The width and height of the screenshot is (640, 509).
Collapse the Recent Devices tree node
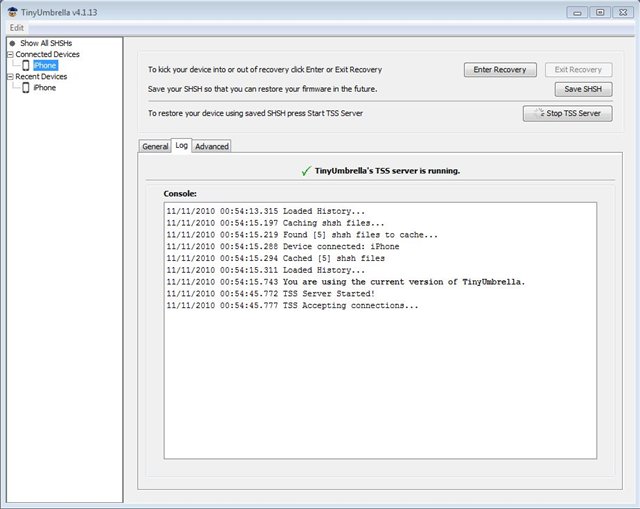(9, 76)
